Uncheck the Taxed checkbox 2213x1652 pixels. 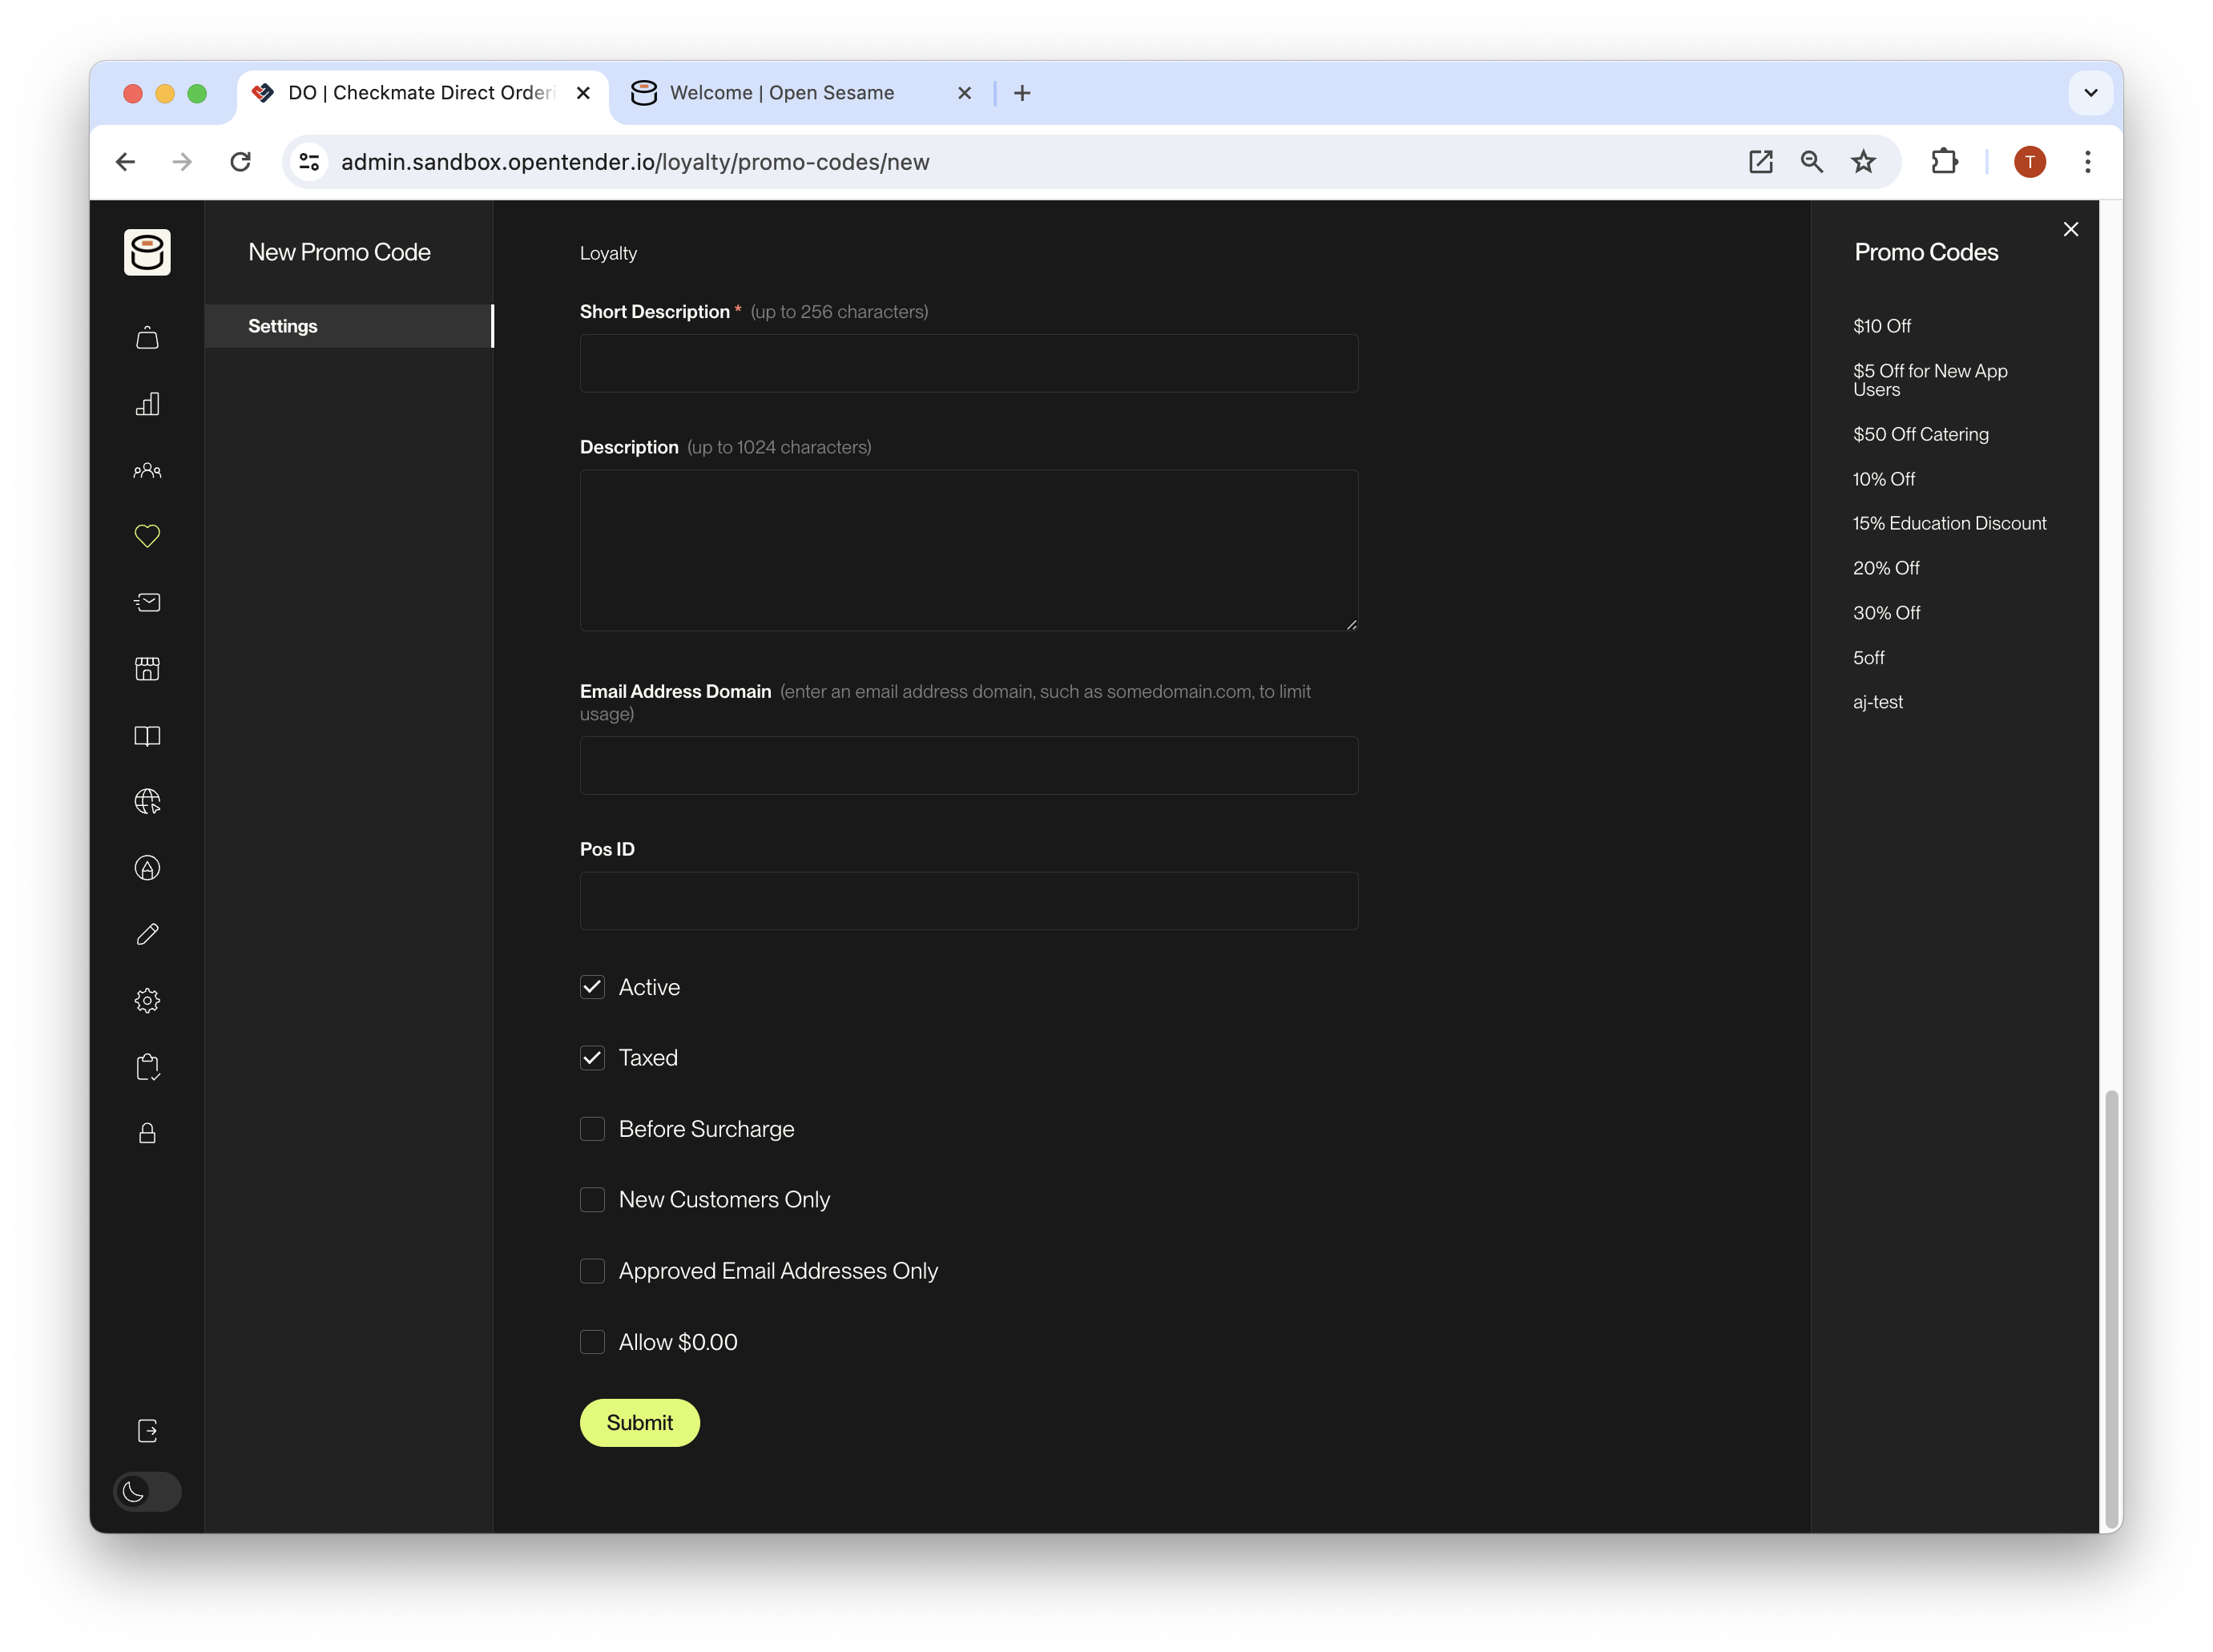pos(592,1058)
